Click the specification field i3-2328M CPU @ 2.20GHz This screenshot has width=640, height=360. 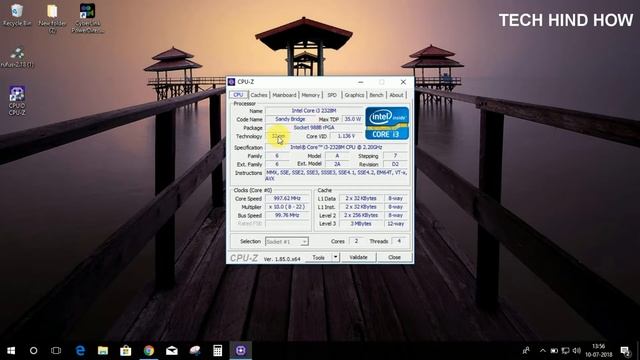tap(336, 147)
